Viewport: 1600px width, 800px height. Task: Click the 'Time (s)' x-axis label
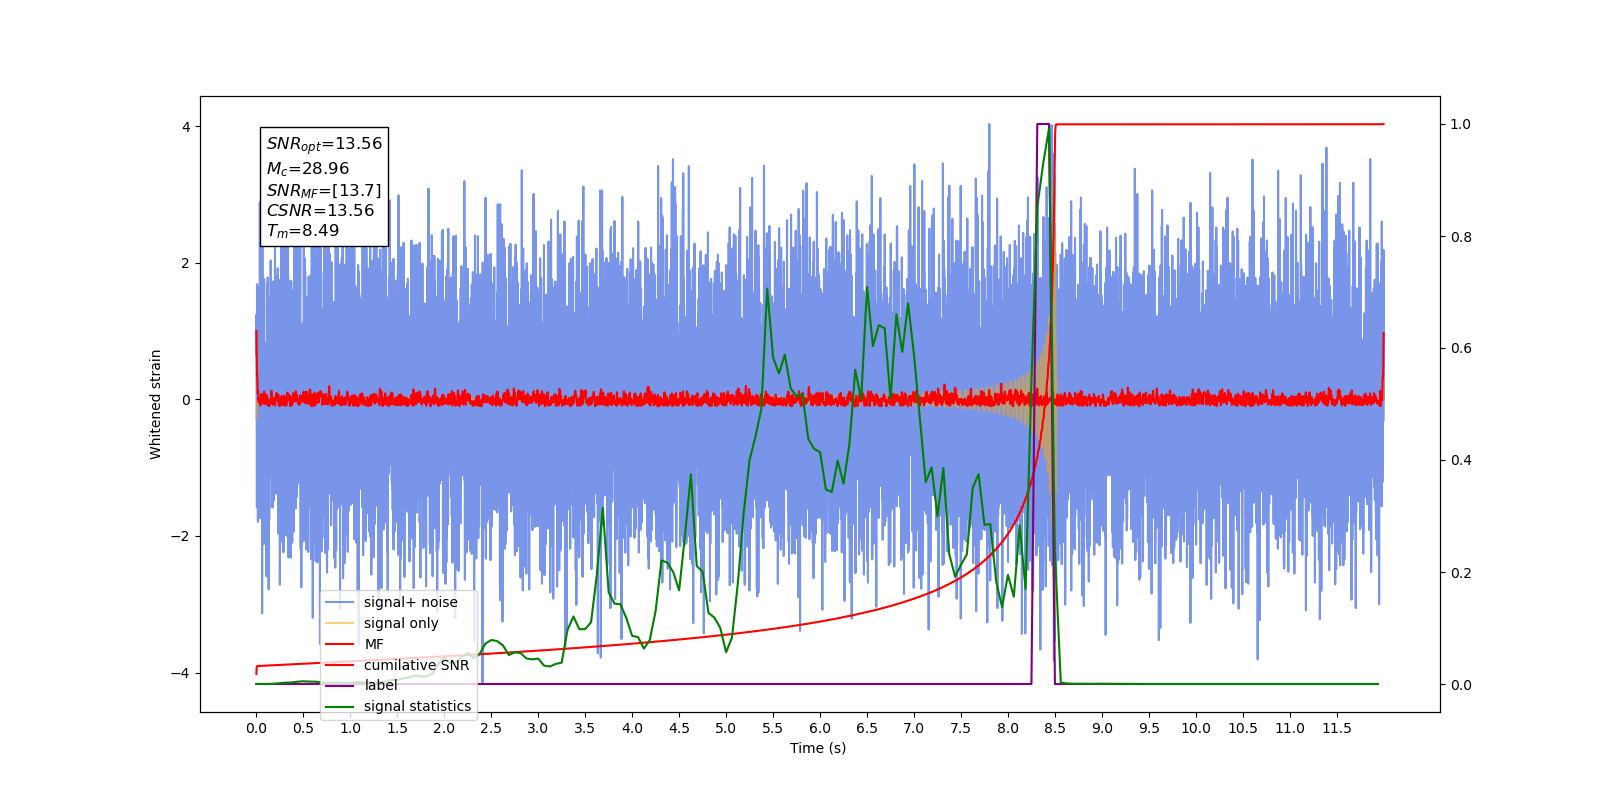(x=818, y=748)
